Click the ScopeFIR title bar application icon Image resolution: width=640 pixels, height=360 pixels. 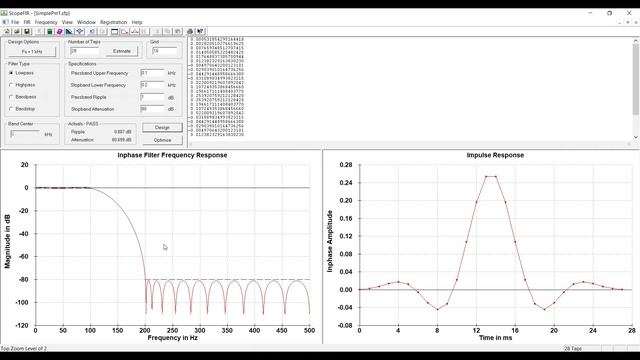point(4,13)
